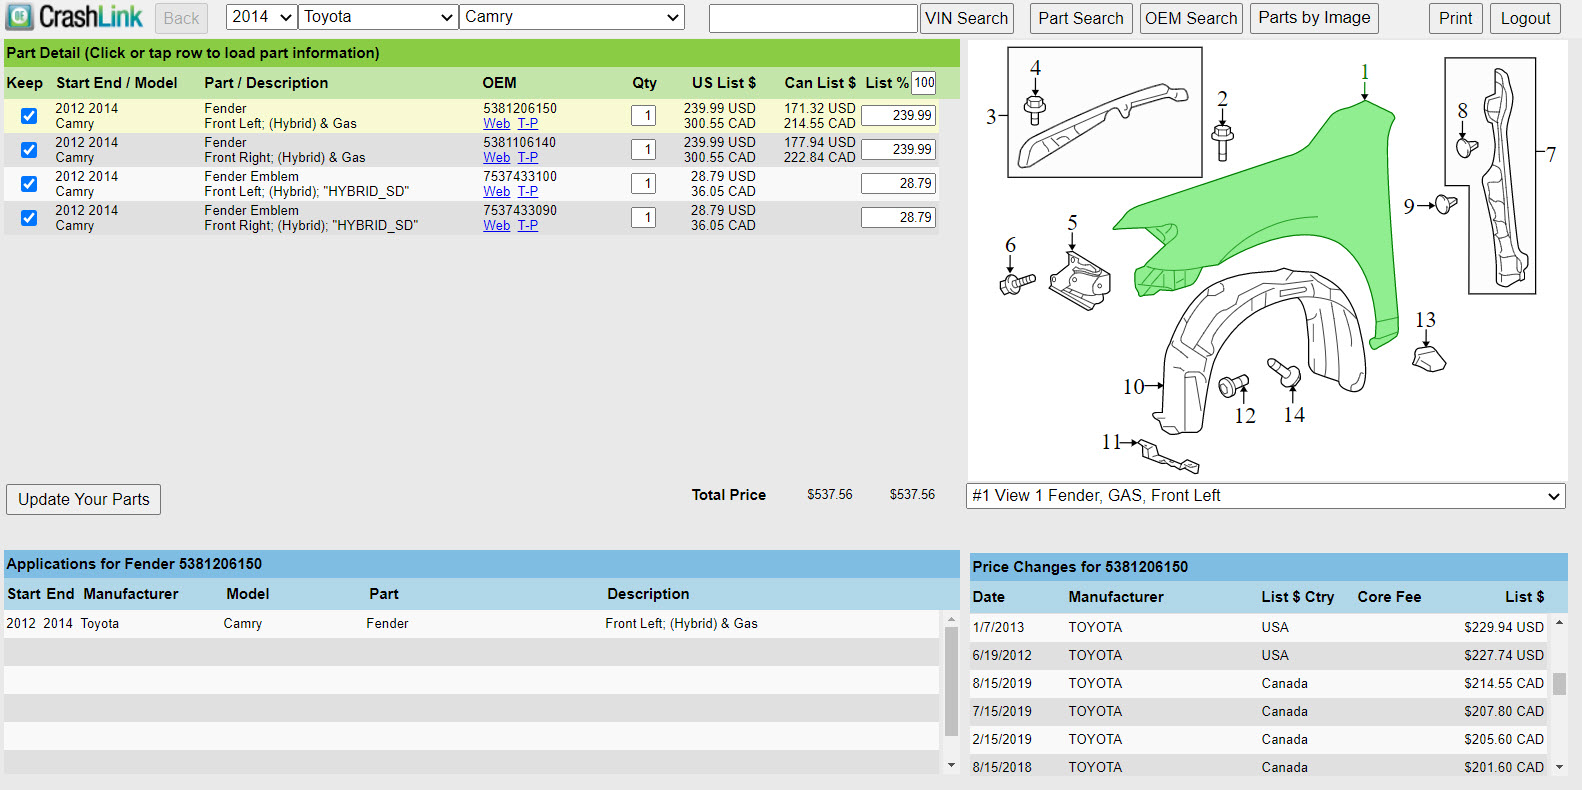Screen dimensions: 1582x790
Task: Toggle Keep for Fender Emblem Front Left
Action: 29,184
